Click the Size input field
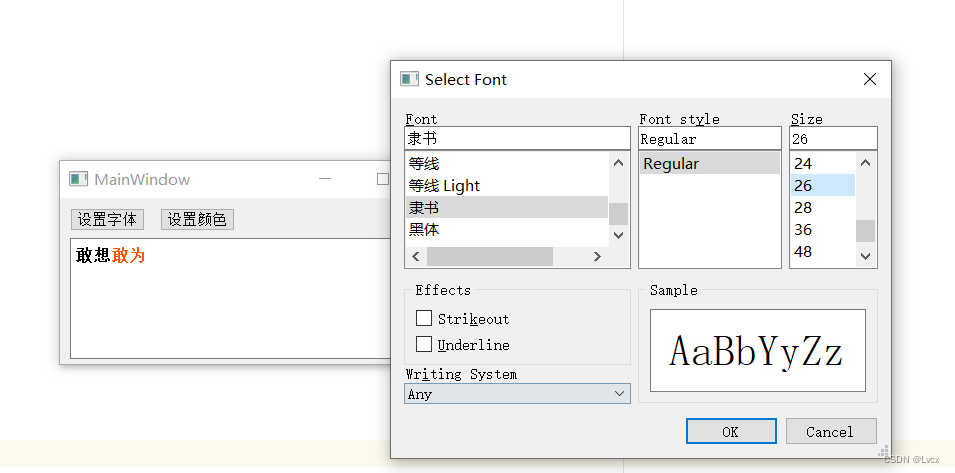This screenshot has height=473, width=955. coord(833,138)
